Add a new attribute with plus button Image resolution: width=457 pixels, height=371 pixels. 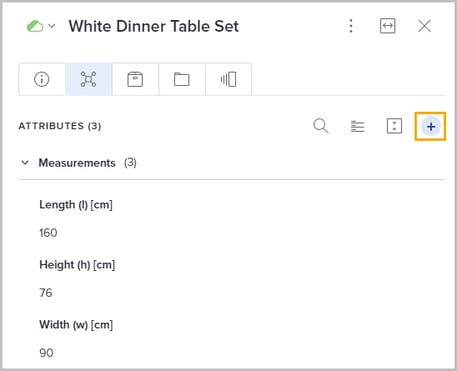pos(431,126)
